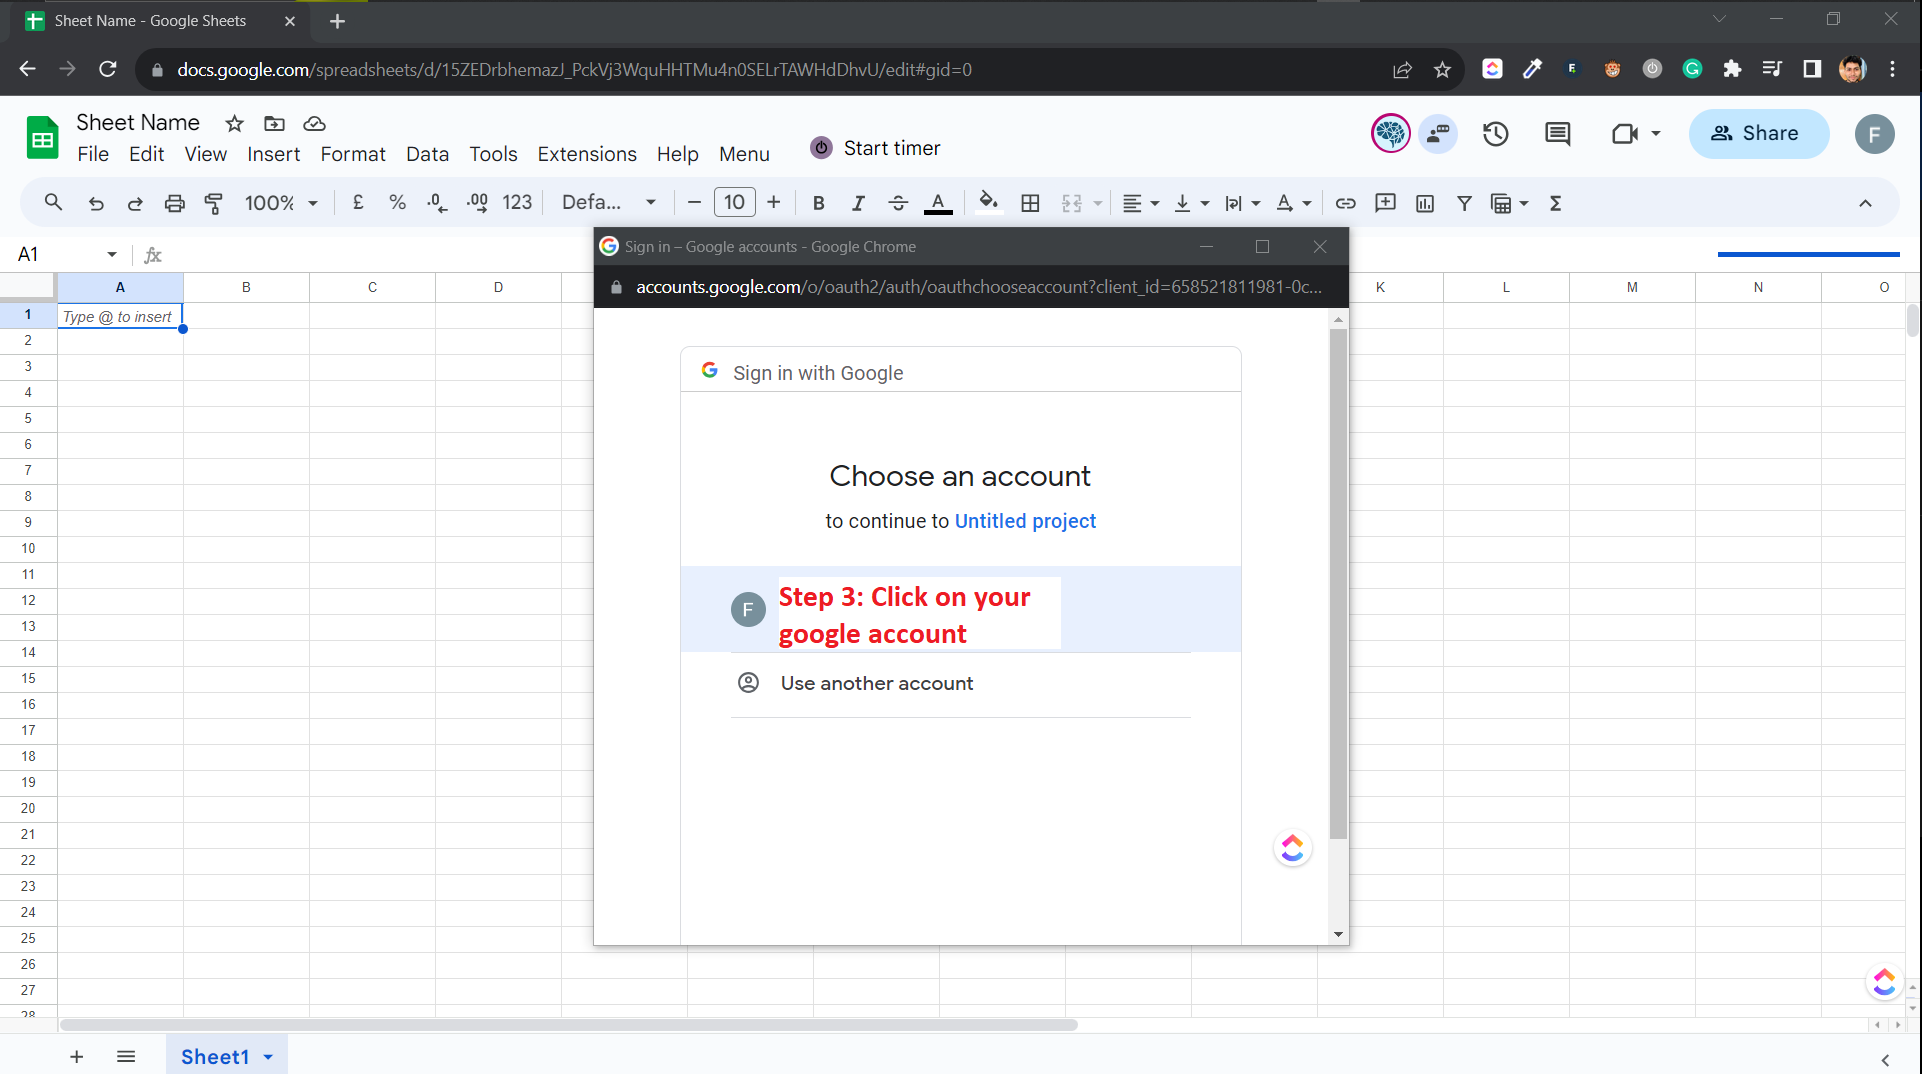Open the 123 number format menu

click(516, 203)
